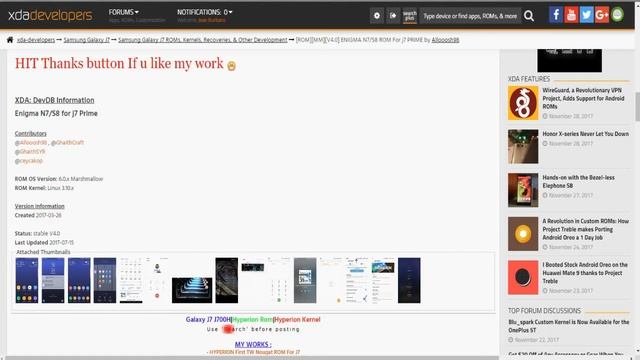Image resolution: width=640 pixels, height=360 pixels.
Task: Open the settings gear icon in header
Action: tap(377, 16)
